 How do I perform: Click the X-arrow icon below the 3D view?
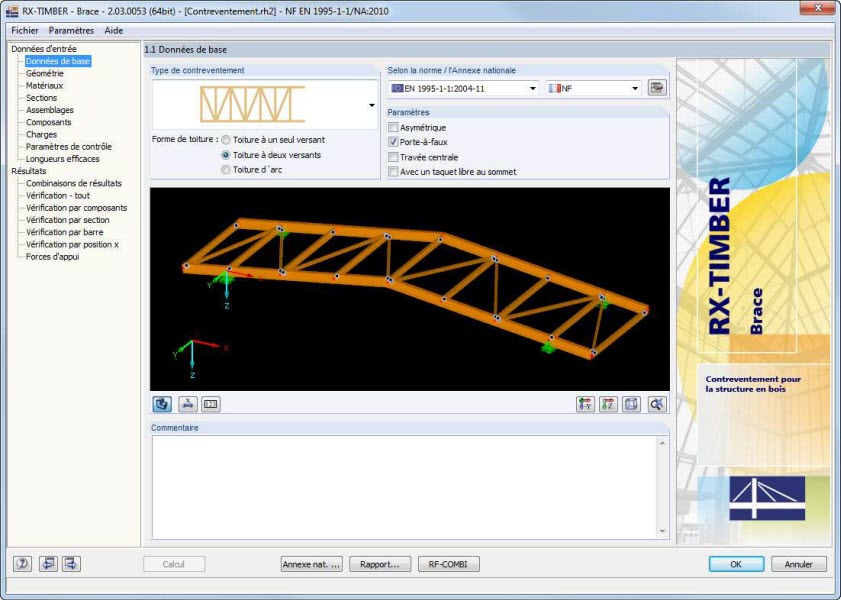(187, 404)
